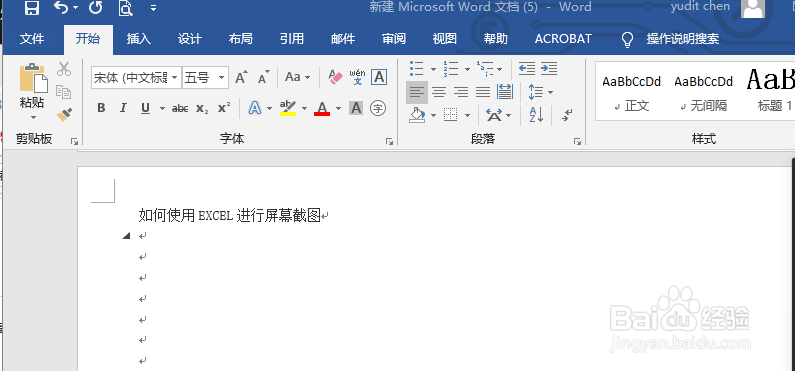Image resolution: width=795 pixels, height=371 pixels.
Task: Switch to the 邮件 tab
Action: point(343,39)
